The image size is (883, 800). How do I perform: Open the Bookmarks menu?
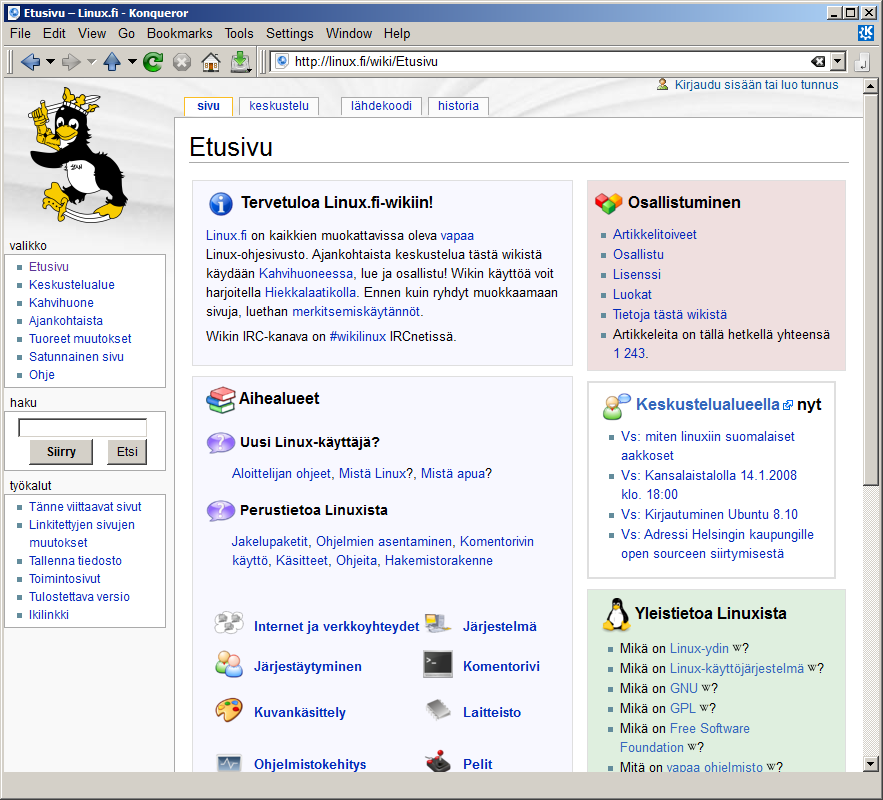pyautogui.click(x=179, y=33)
